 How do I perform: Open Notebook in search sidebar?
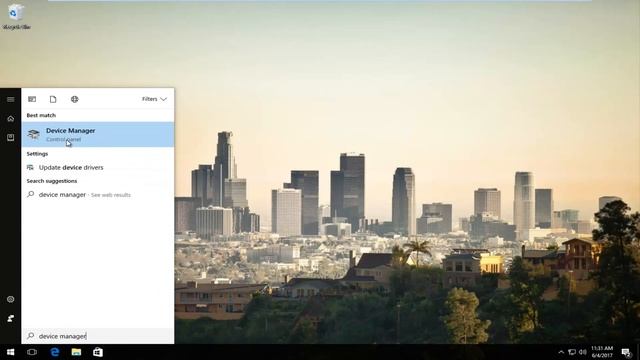[11, 138]
